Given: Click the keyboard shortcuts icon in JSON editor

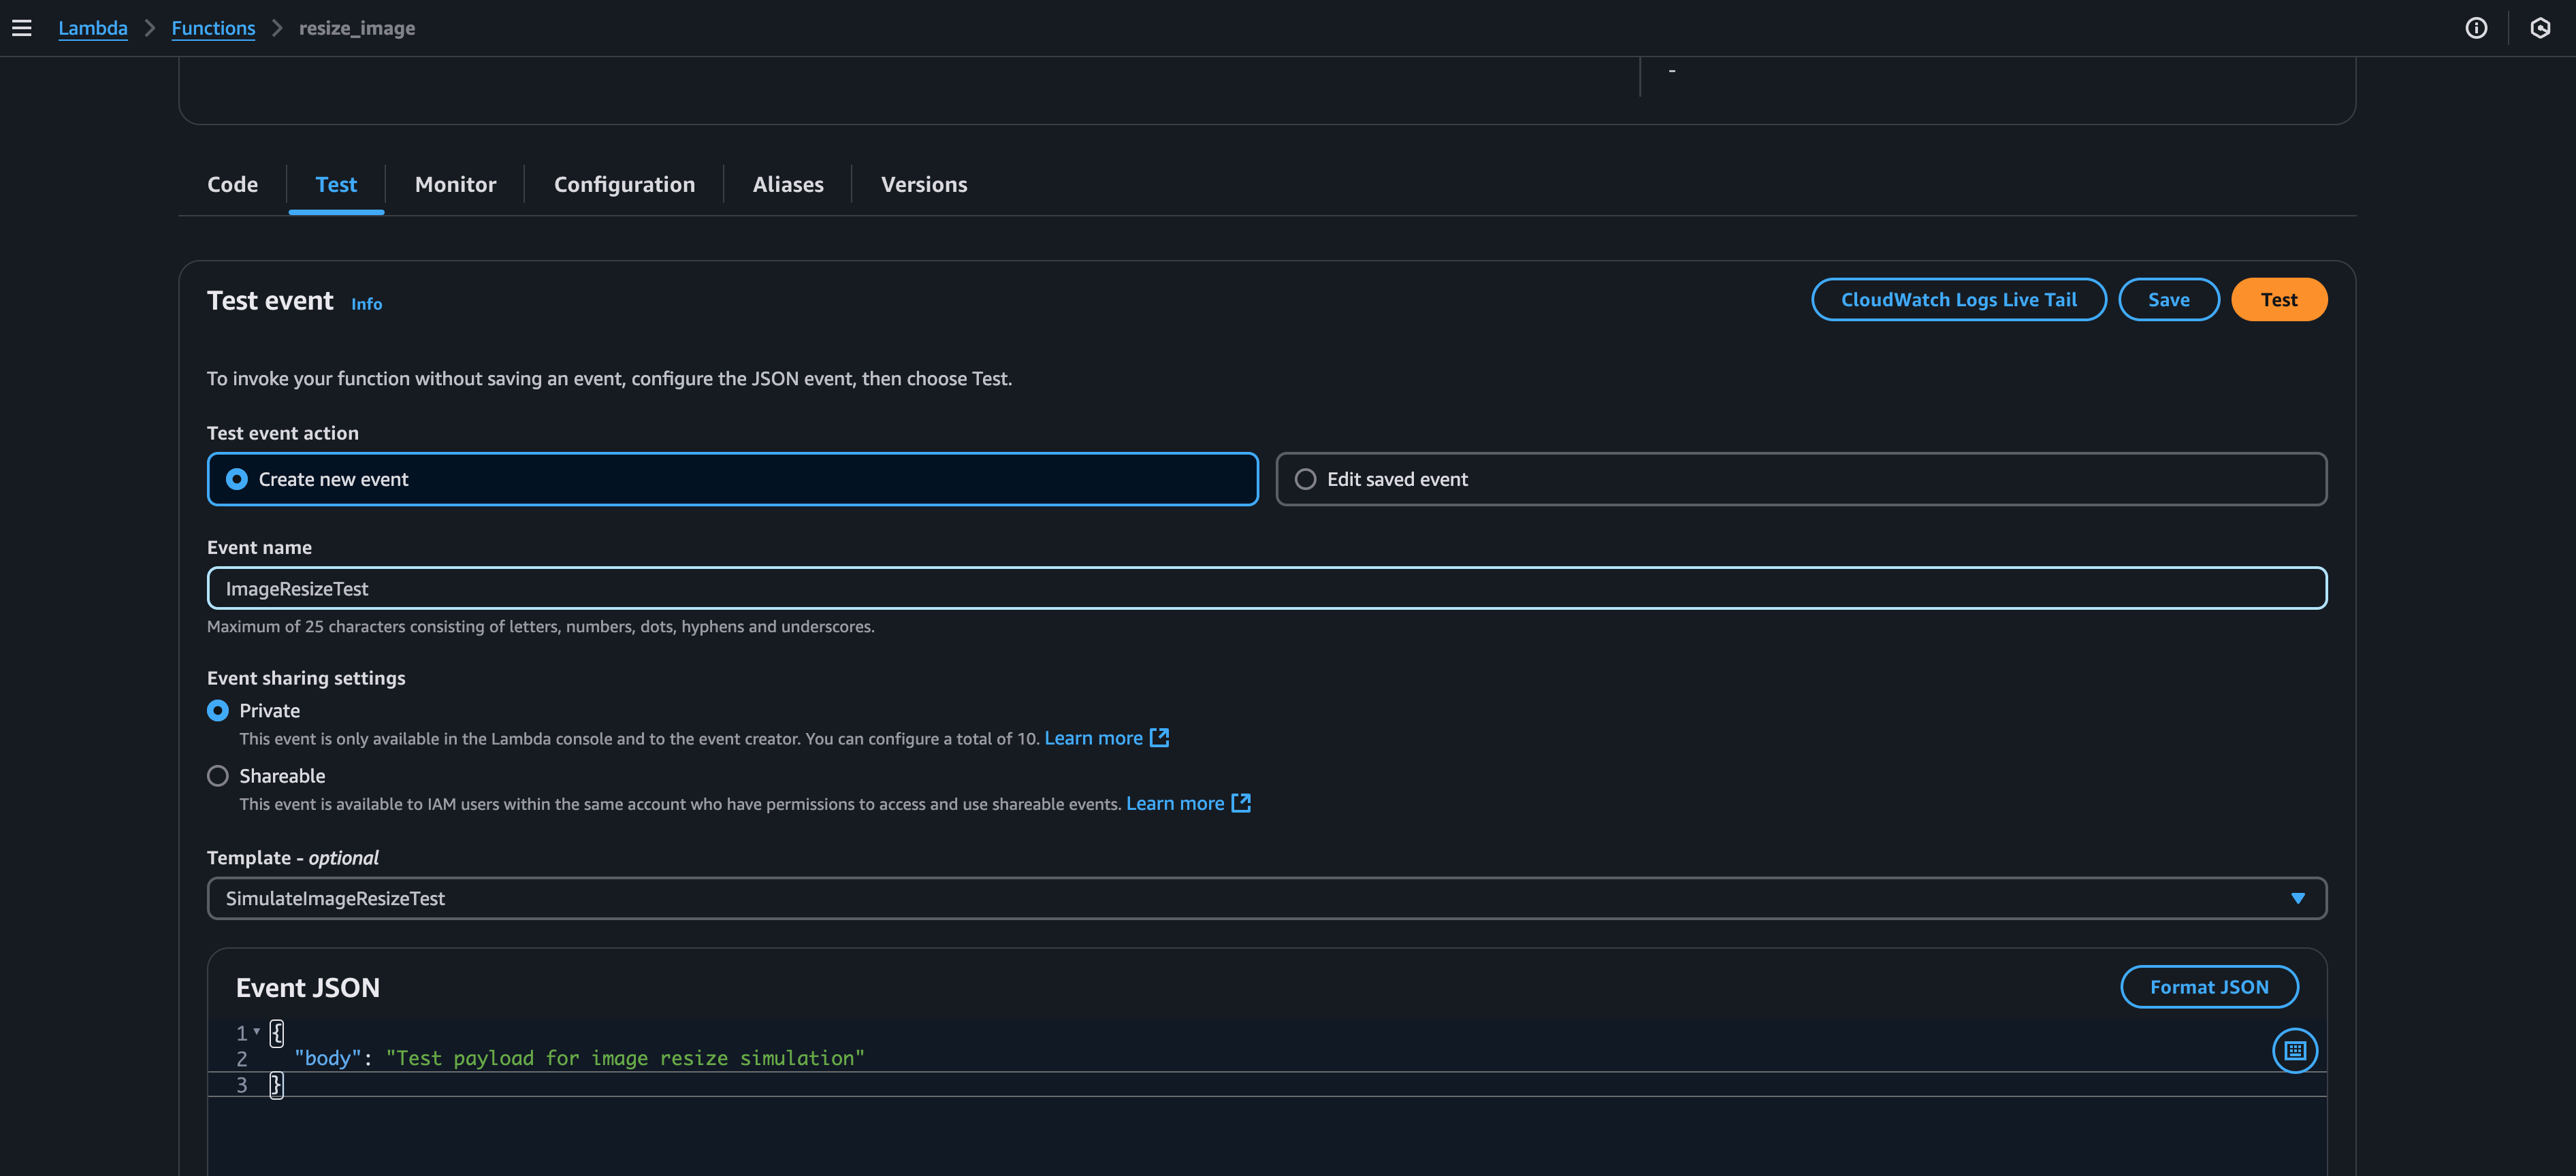Looking at the screenshot, I should coord(2295,1050).
